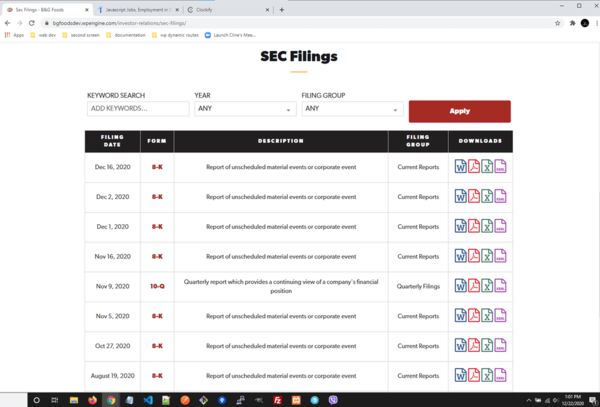This screenshot has width=600, height=407.
Task: Download Word file for Nov 9, 2020 10-Q
Action: point(460,286)
